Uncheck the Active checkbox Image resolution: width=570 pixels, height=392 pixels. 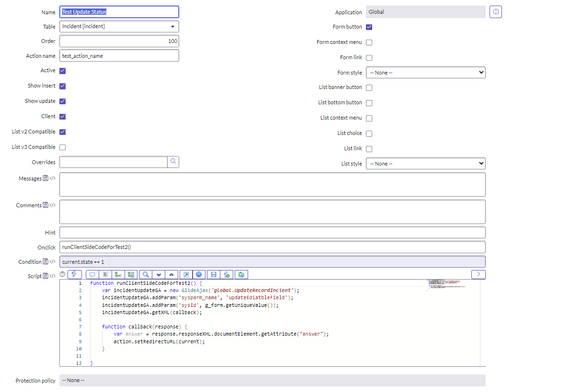pos(63,71)
